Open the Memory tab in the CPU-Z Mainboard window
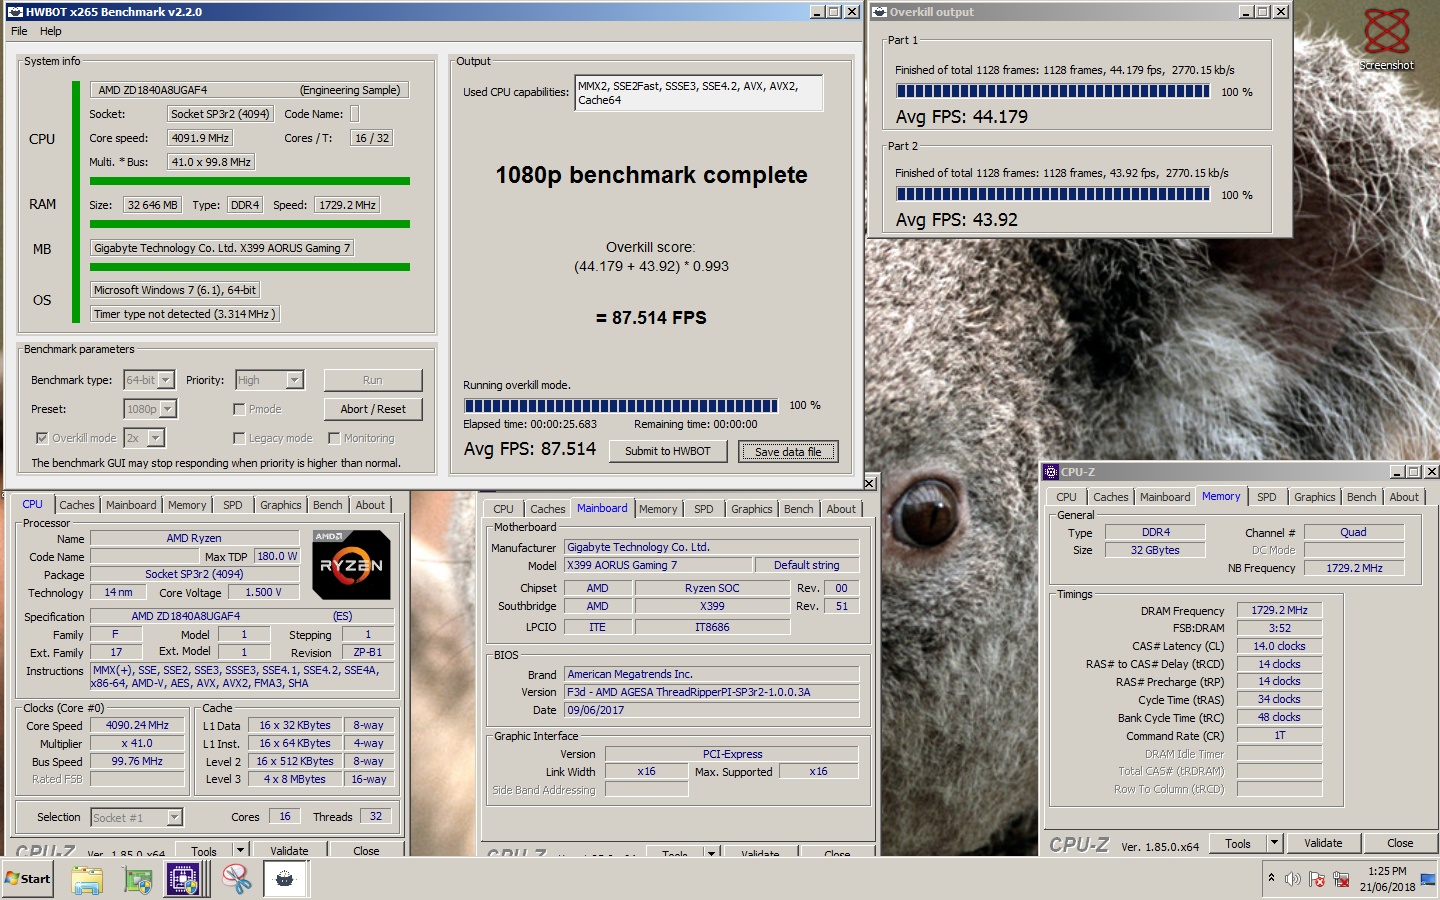 coord(658,509)
